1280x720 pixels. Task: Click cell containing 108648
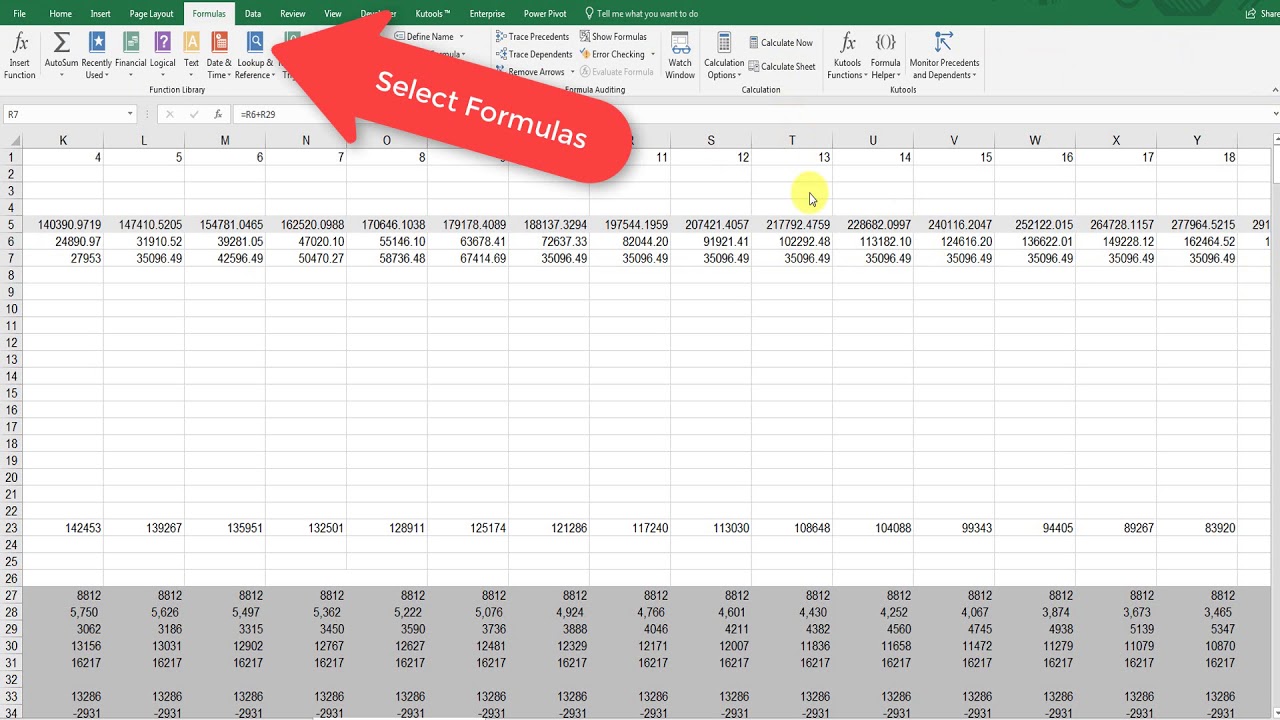coord(792,528)
